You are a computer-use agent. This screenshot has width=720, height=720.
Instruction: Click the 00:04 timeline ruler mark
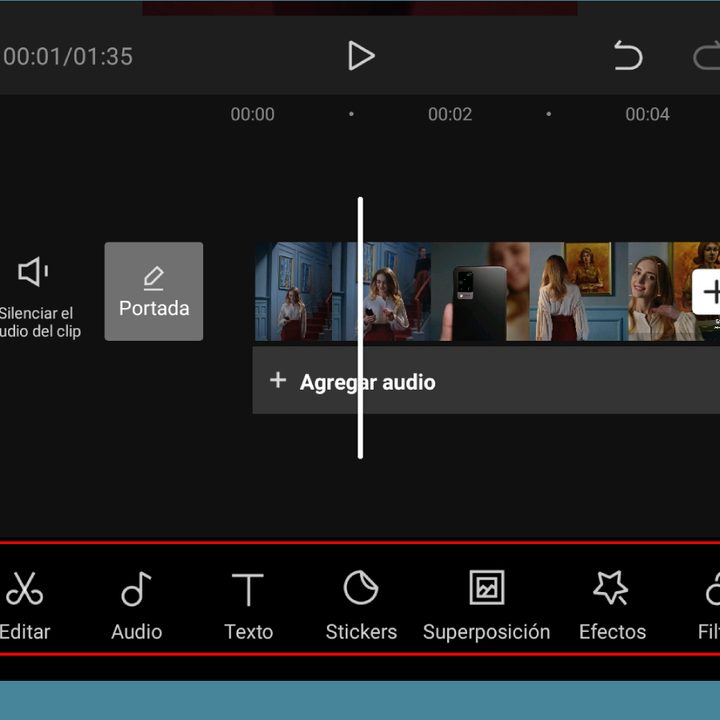tap(647, 114)
